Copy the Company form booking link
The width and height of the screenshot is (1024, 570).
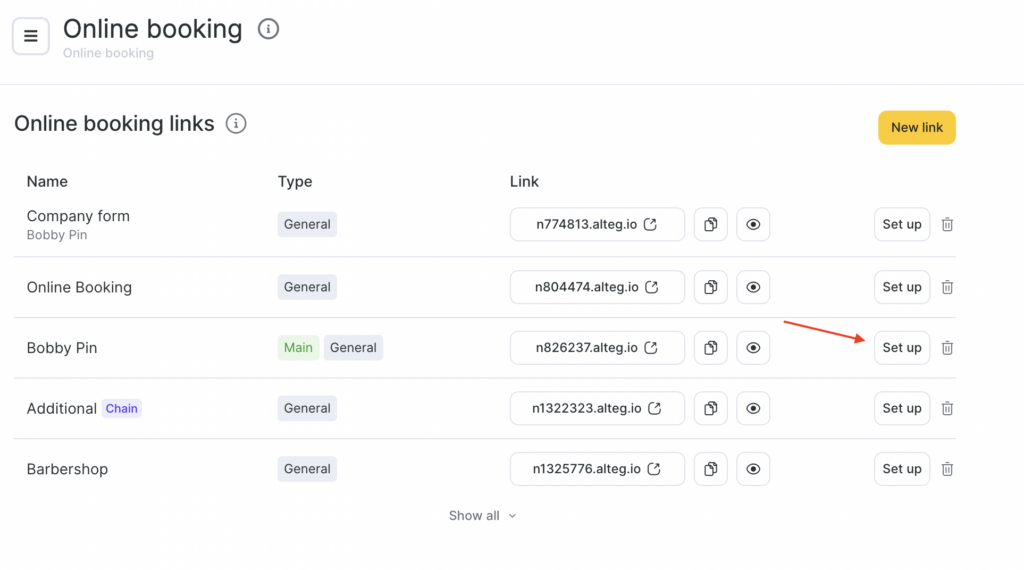point(710,225)
